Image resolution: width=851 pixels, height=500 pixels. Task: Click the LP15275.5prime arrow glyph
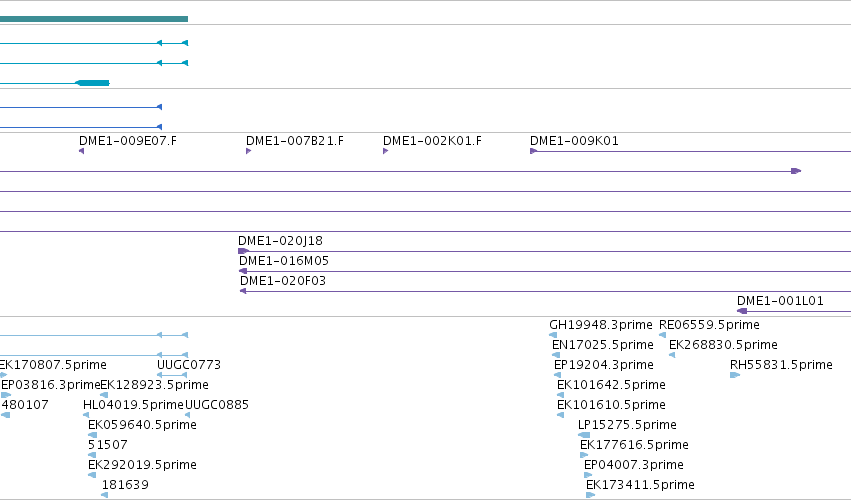click(584, 435)
